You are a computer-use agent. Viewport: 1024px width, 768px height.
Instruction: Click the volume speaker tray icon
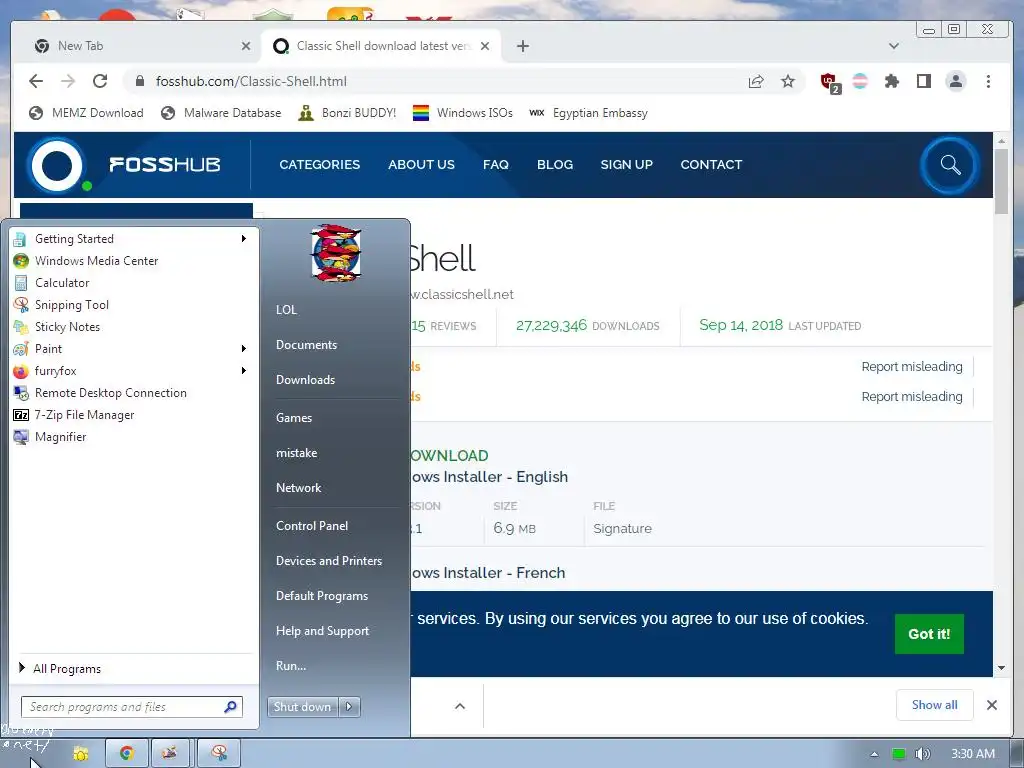coord(922,754)
